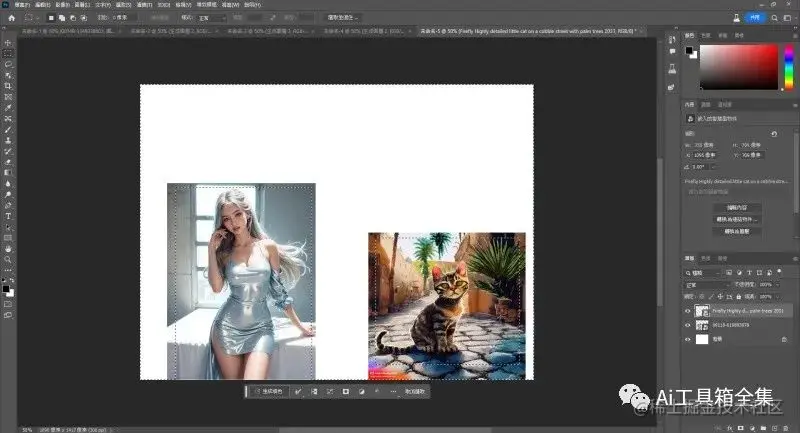
Task: Hide the second layer with numeric name
Action: click(x=687, y=325)
